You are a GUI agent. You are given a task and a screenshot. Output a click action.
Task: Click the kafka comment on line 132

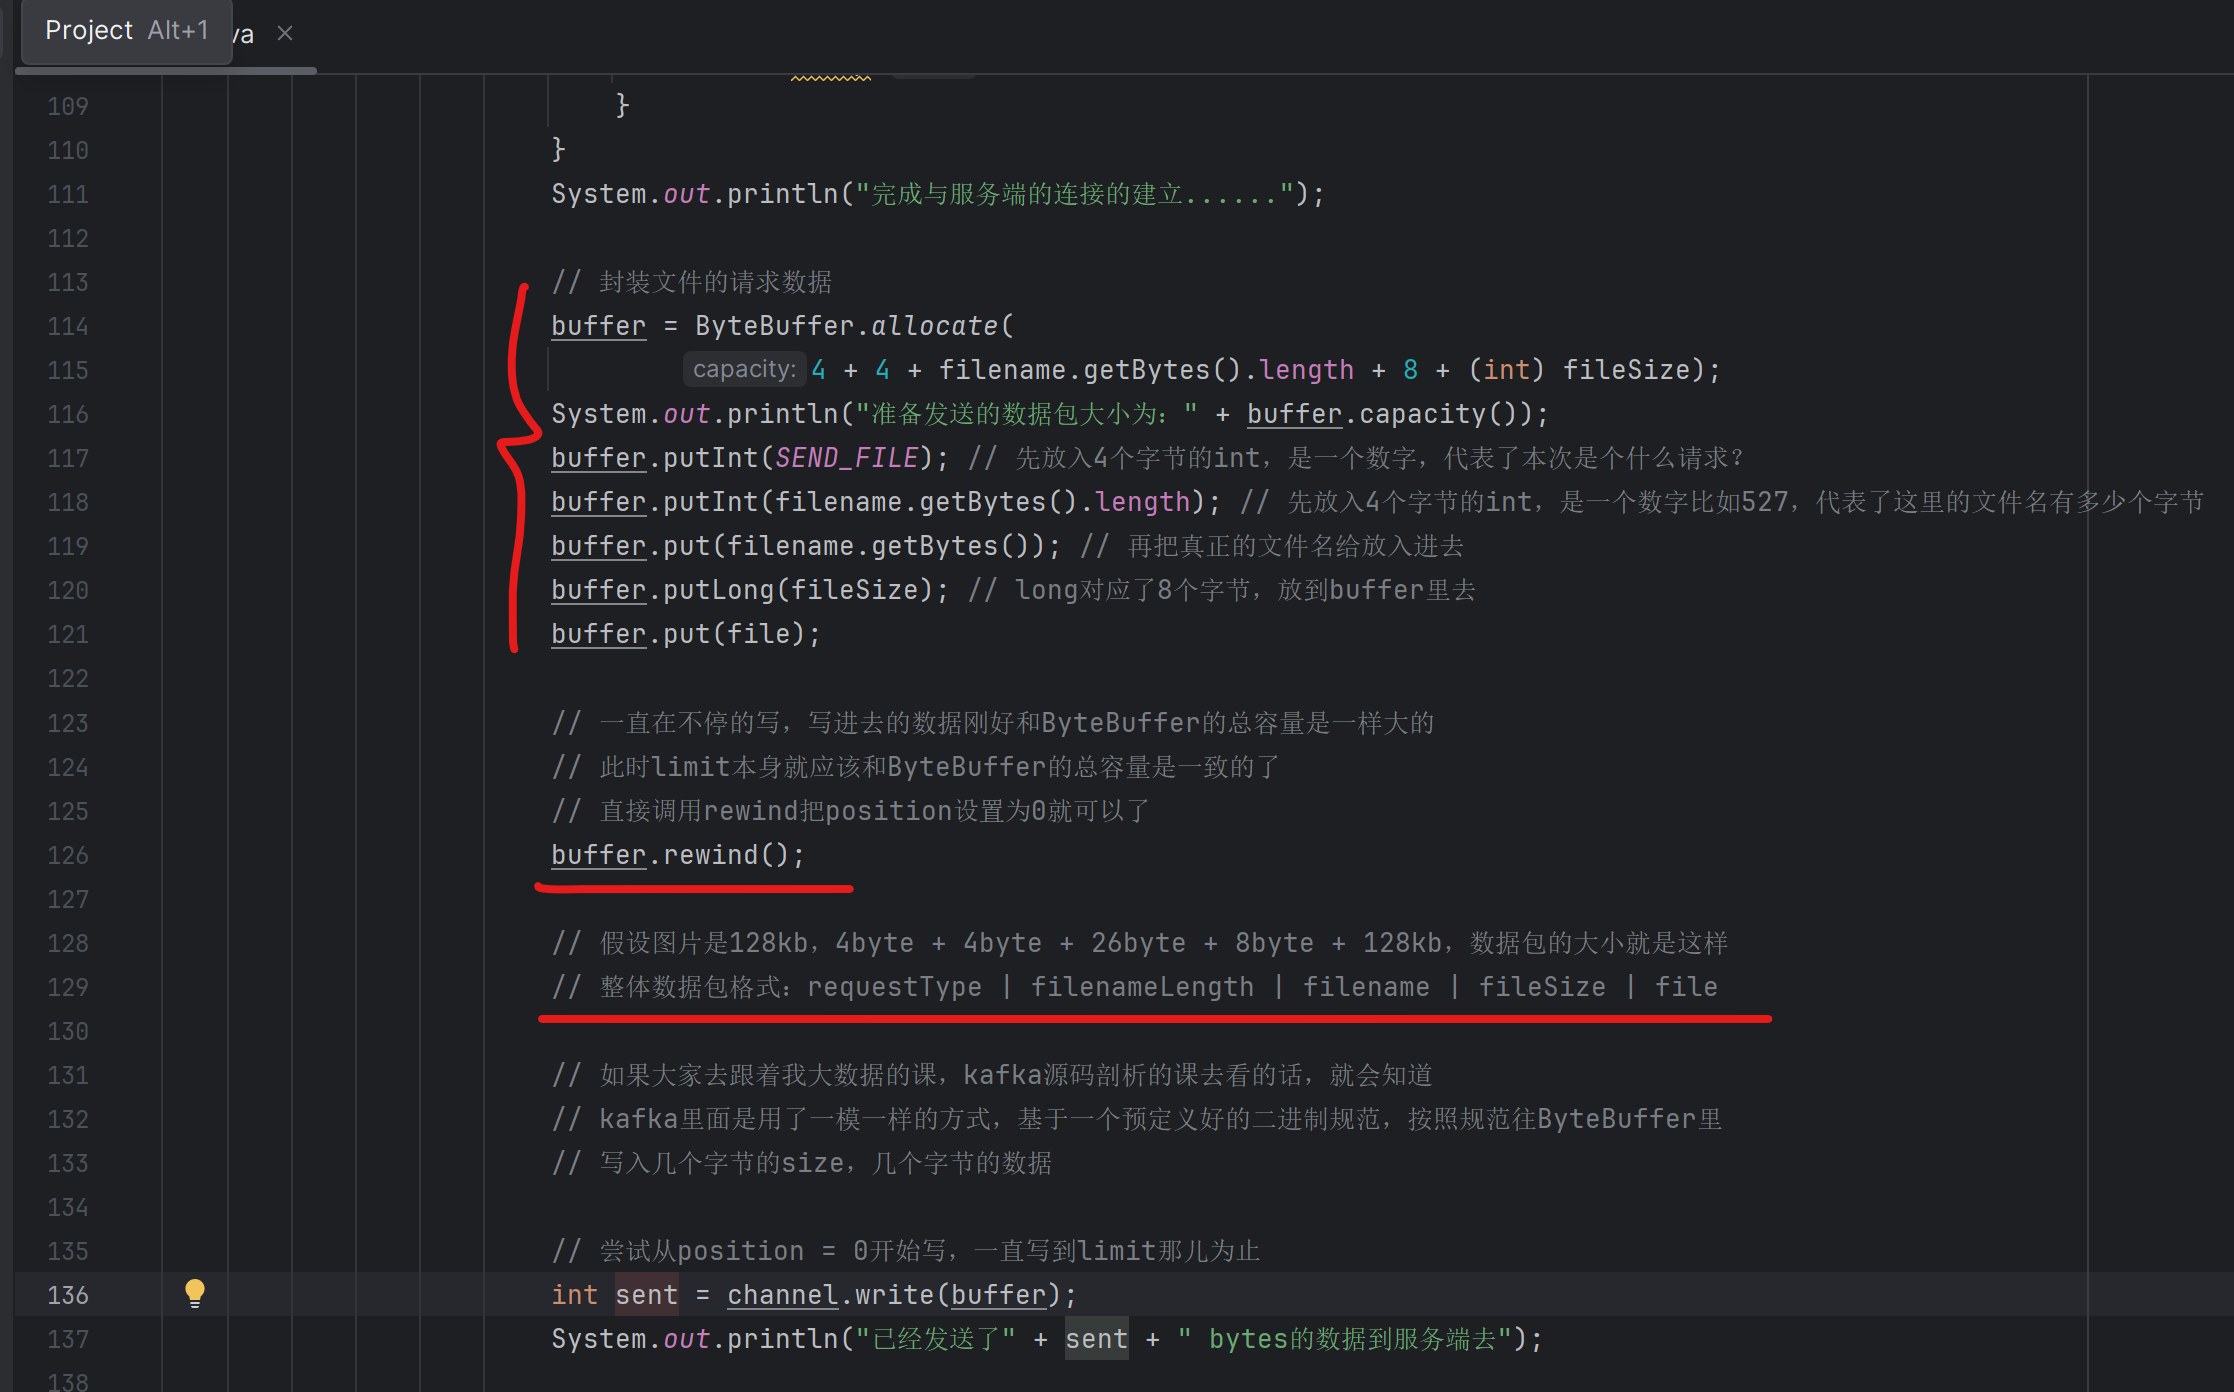(x=1136, y=1119)
